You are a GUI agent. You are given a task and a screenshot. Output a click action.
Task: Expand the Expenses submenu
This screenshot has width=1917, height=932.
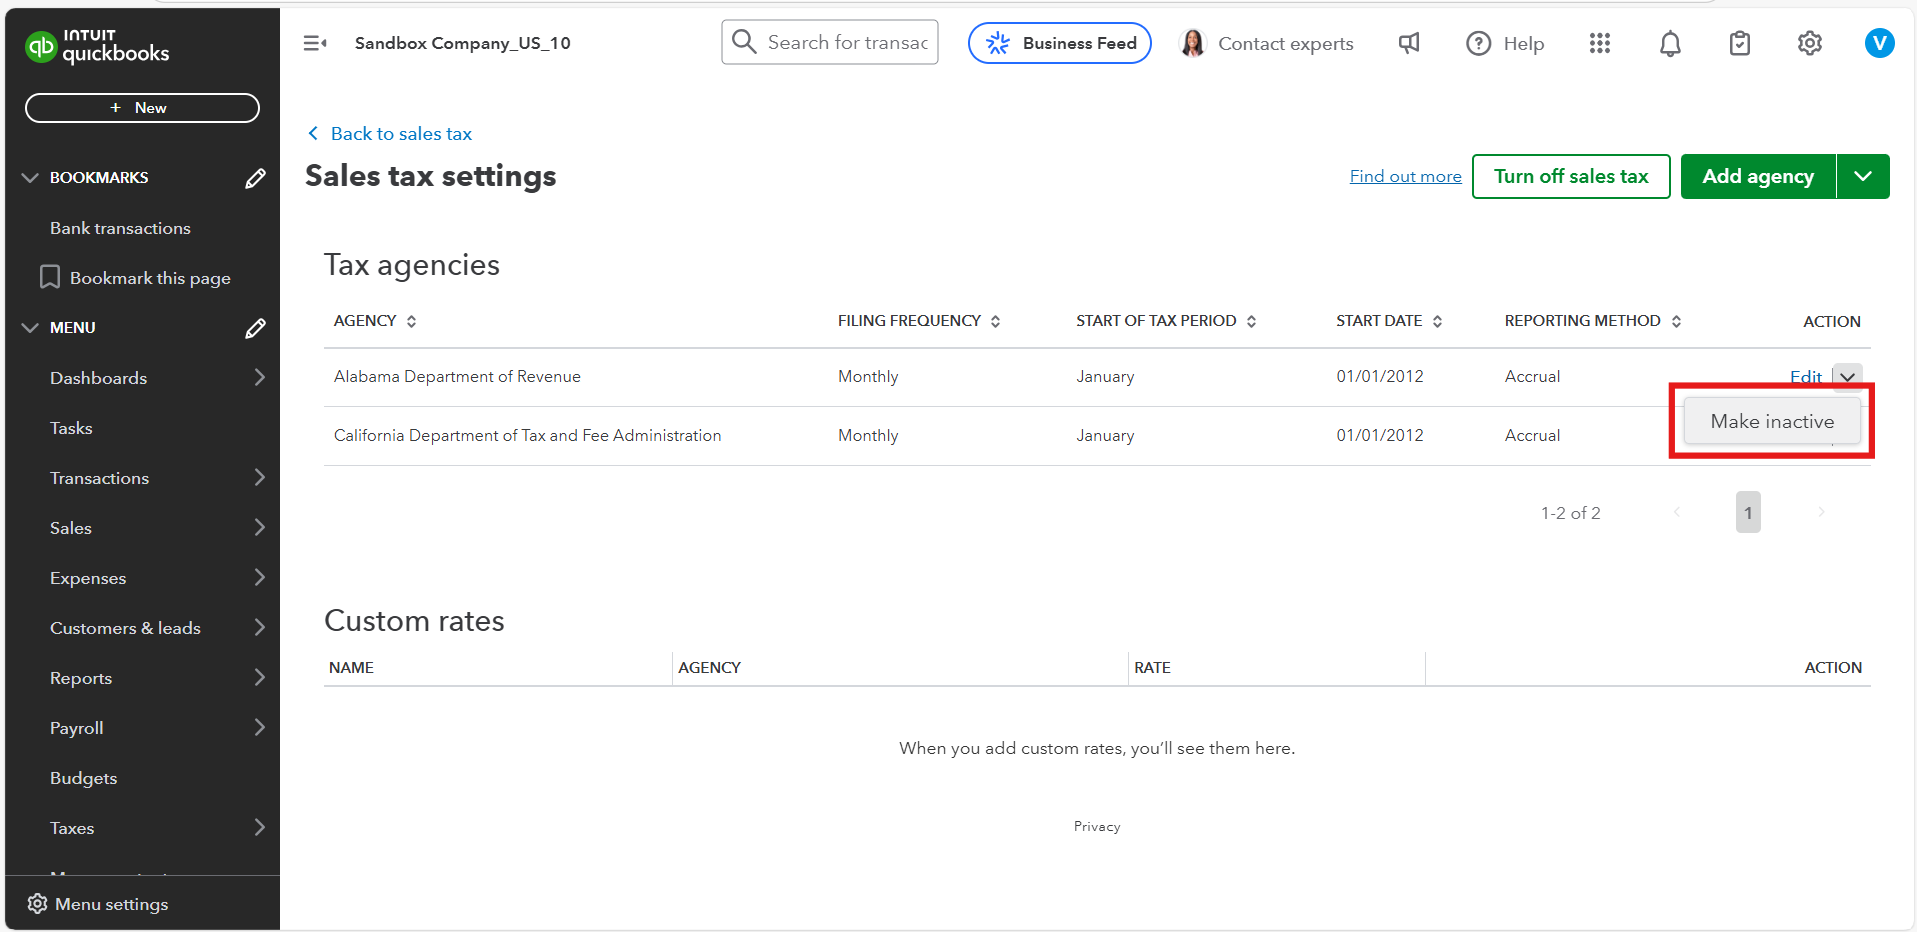[x=260, y=577]
